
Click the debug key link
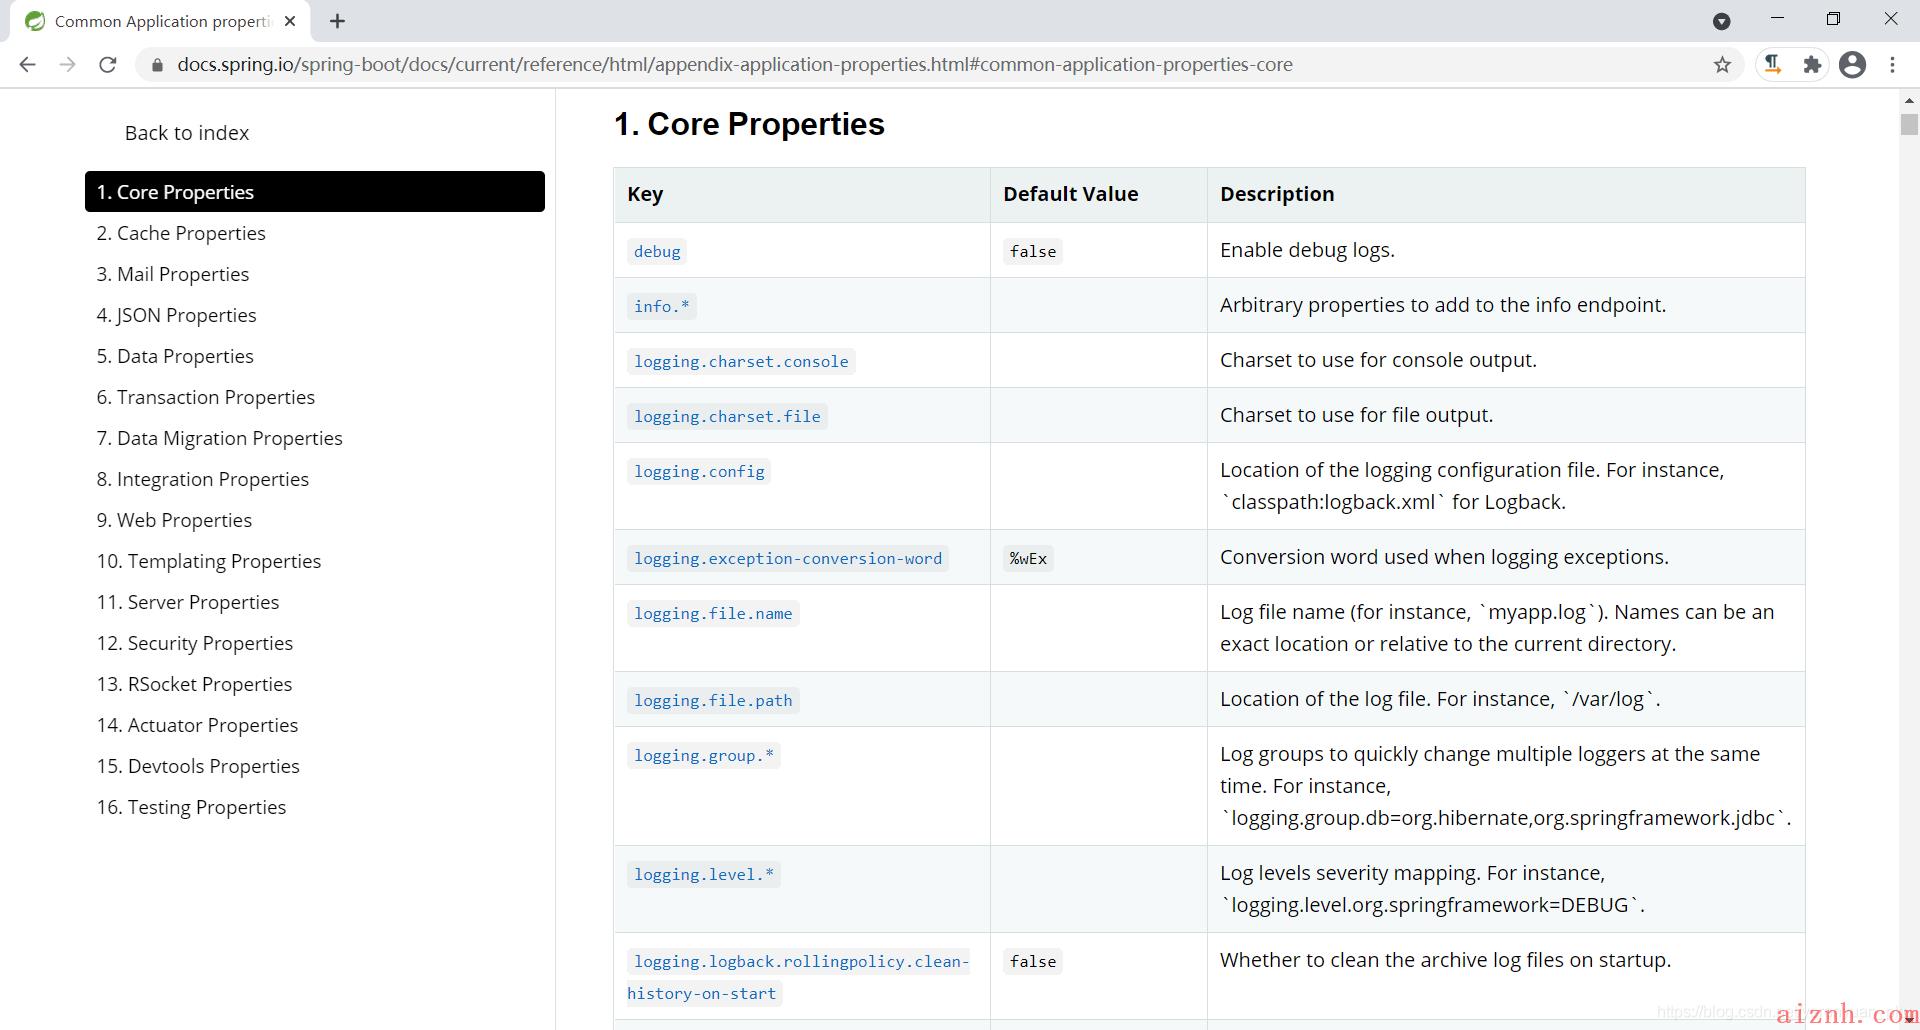(657, 252)
